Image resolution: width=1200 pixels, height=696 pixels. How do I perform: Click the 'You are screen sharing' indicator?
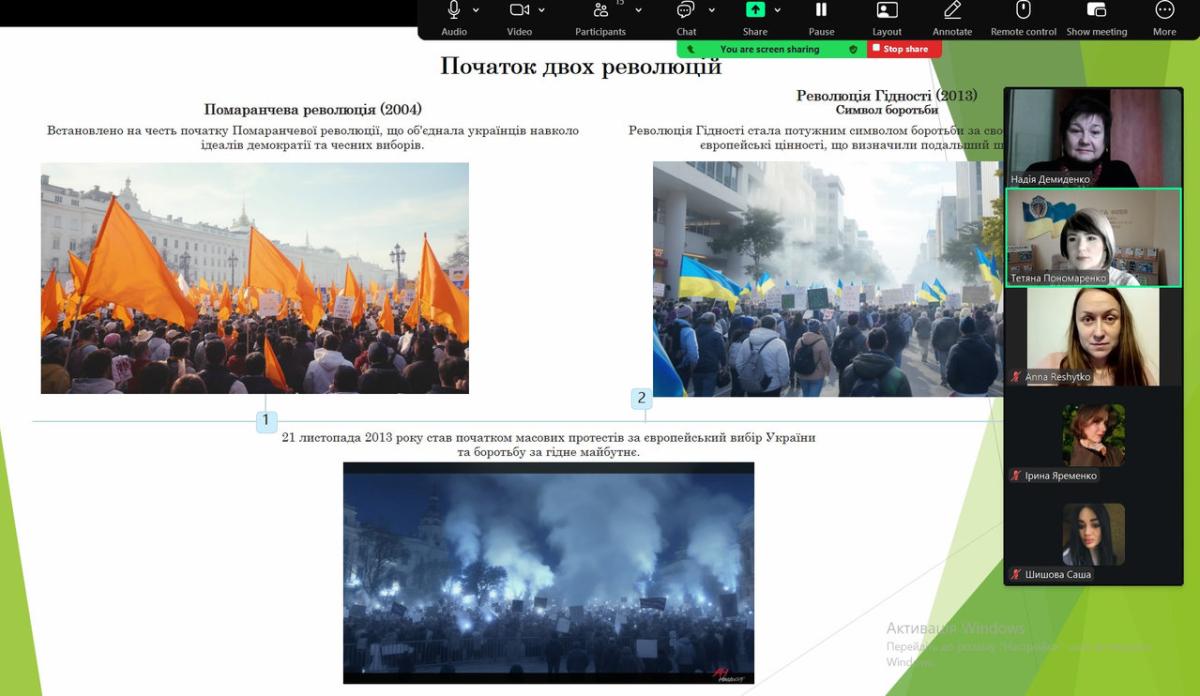[769, 49]
